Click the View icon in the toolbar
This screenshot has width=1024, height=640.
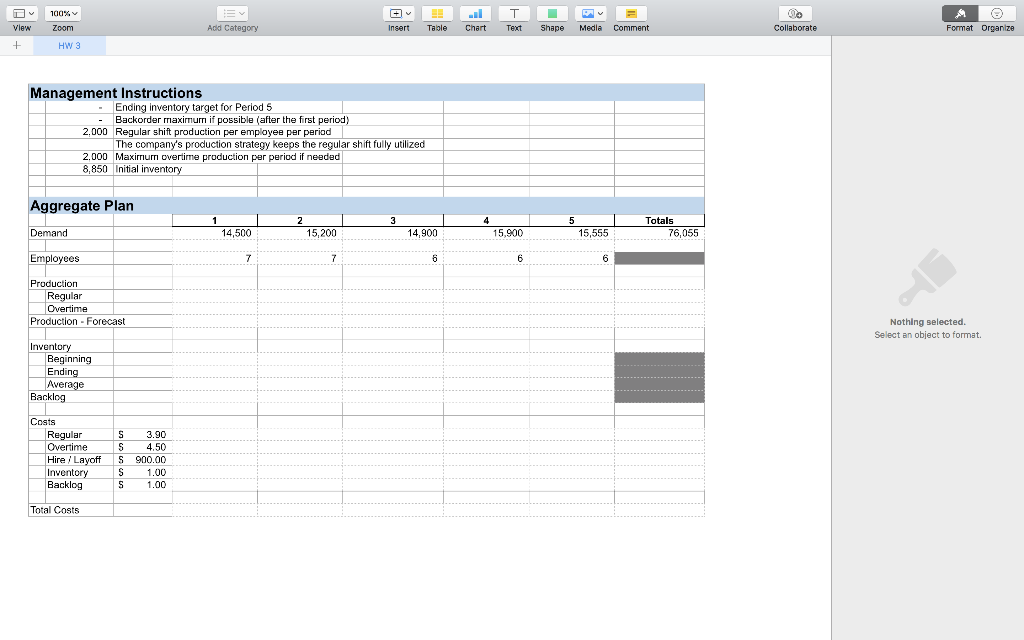[22, 13]
